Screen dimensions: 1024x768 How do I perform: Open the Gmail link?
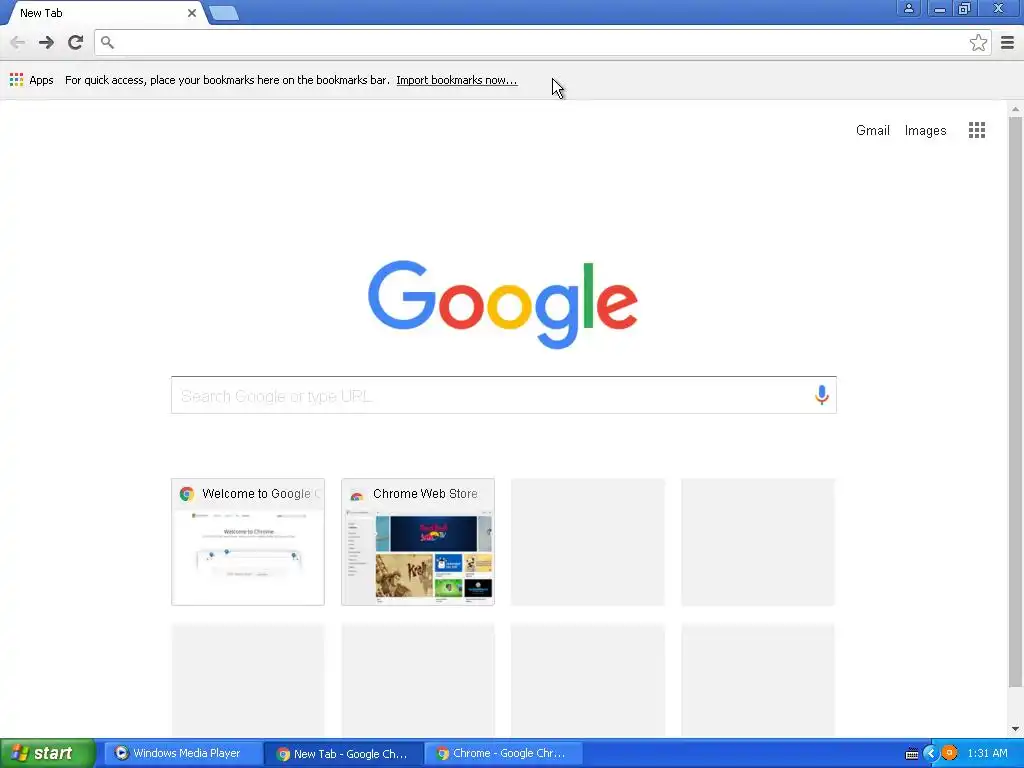872,130
